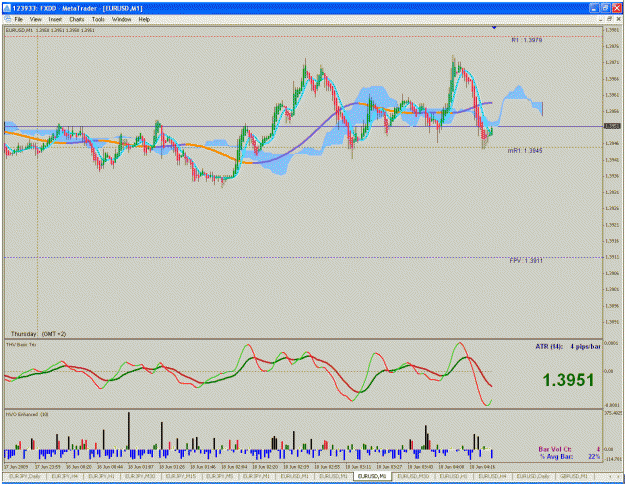Open the Insert menu
The image size is (625, 484).
[55, 19]
